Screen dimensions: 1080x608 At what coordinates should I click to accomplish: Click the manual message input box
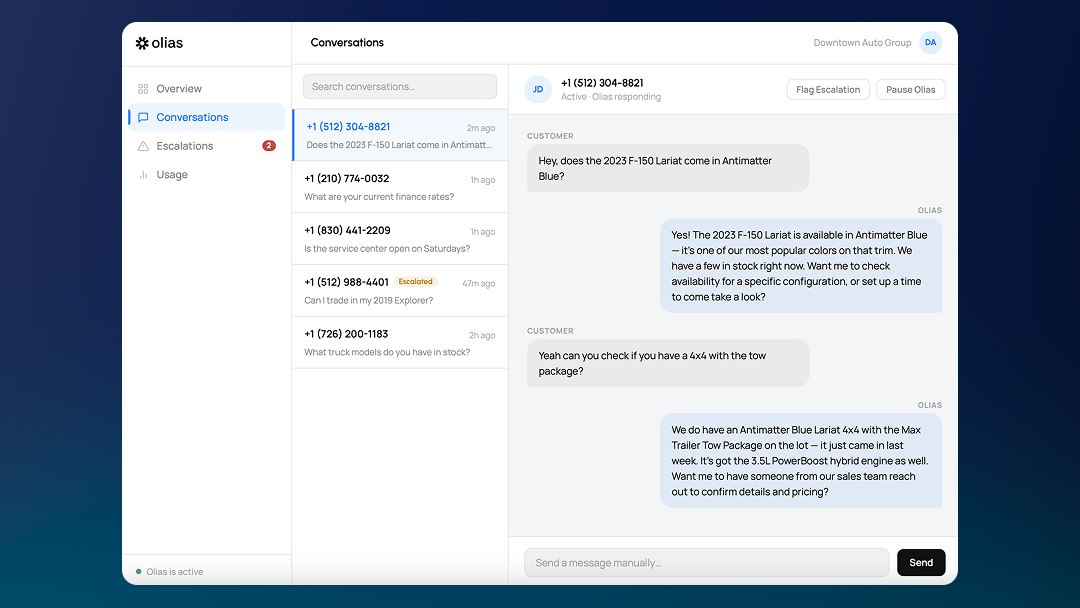coord(706,562)
